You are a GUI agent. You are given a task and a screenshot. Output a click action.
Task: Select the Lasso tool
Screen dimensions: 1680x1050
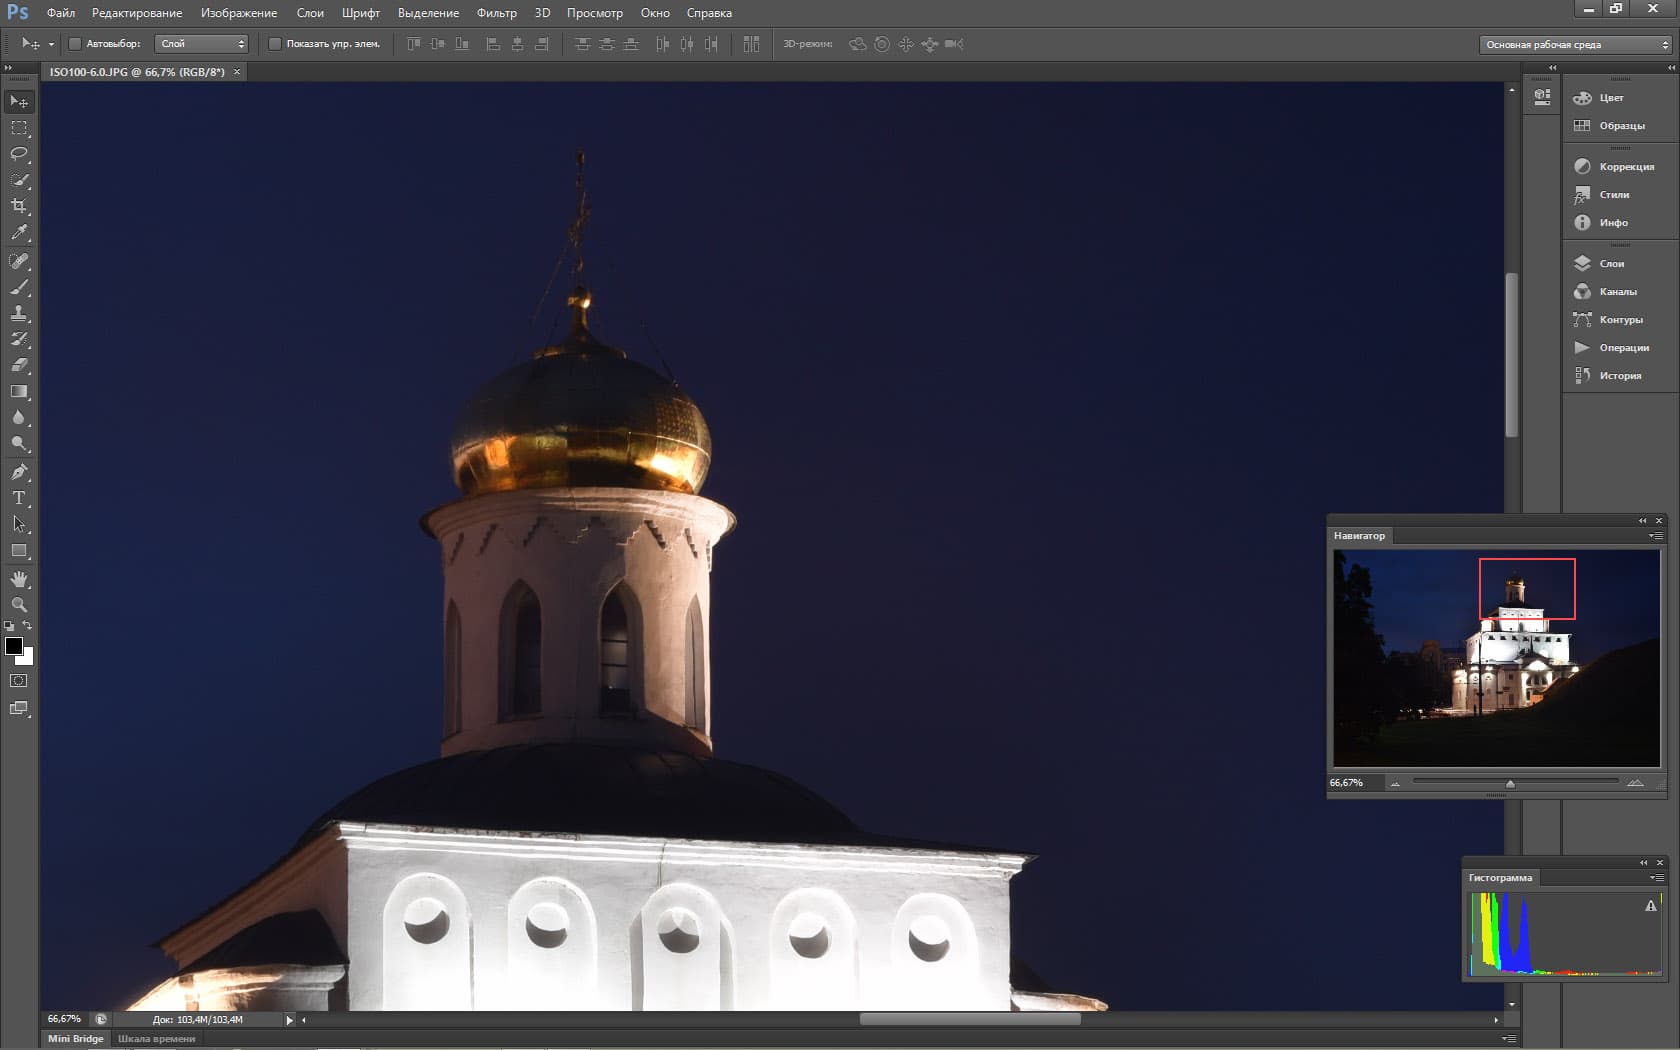click(19, 154)
